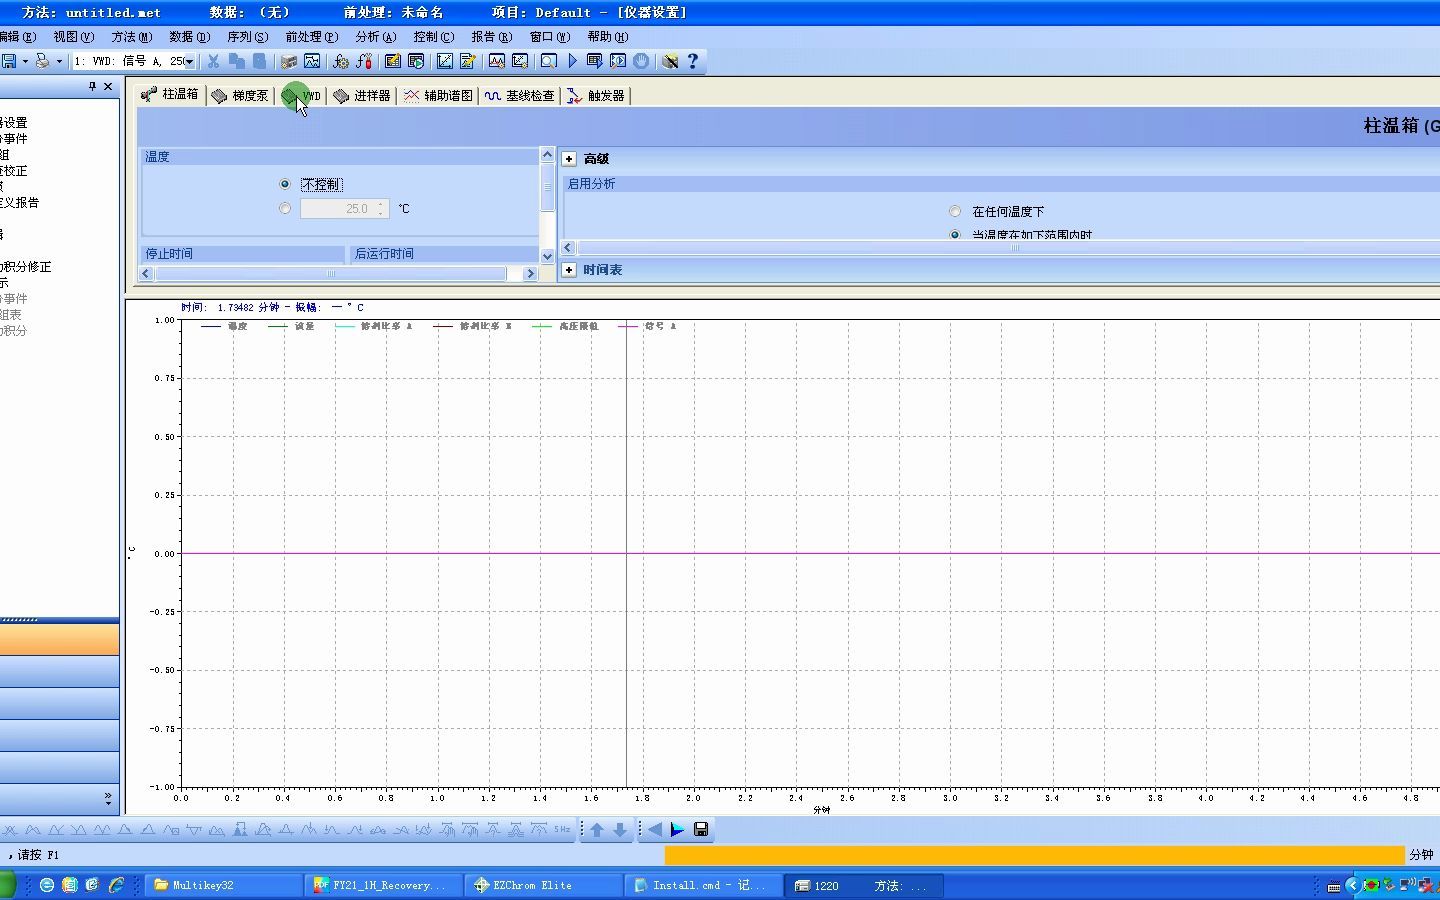Select the 25.0 °C temperature radio button
The height and width of the screenshot is (900, 1440).
(285, 208)
